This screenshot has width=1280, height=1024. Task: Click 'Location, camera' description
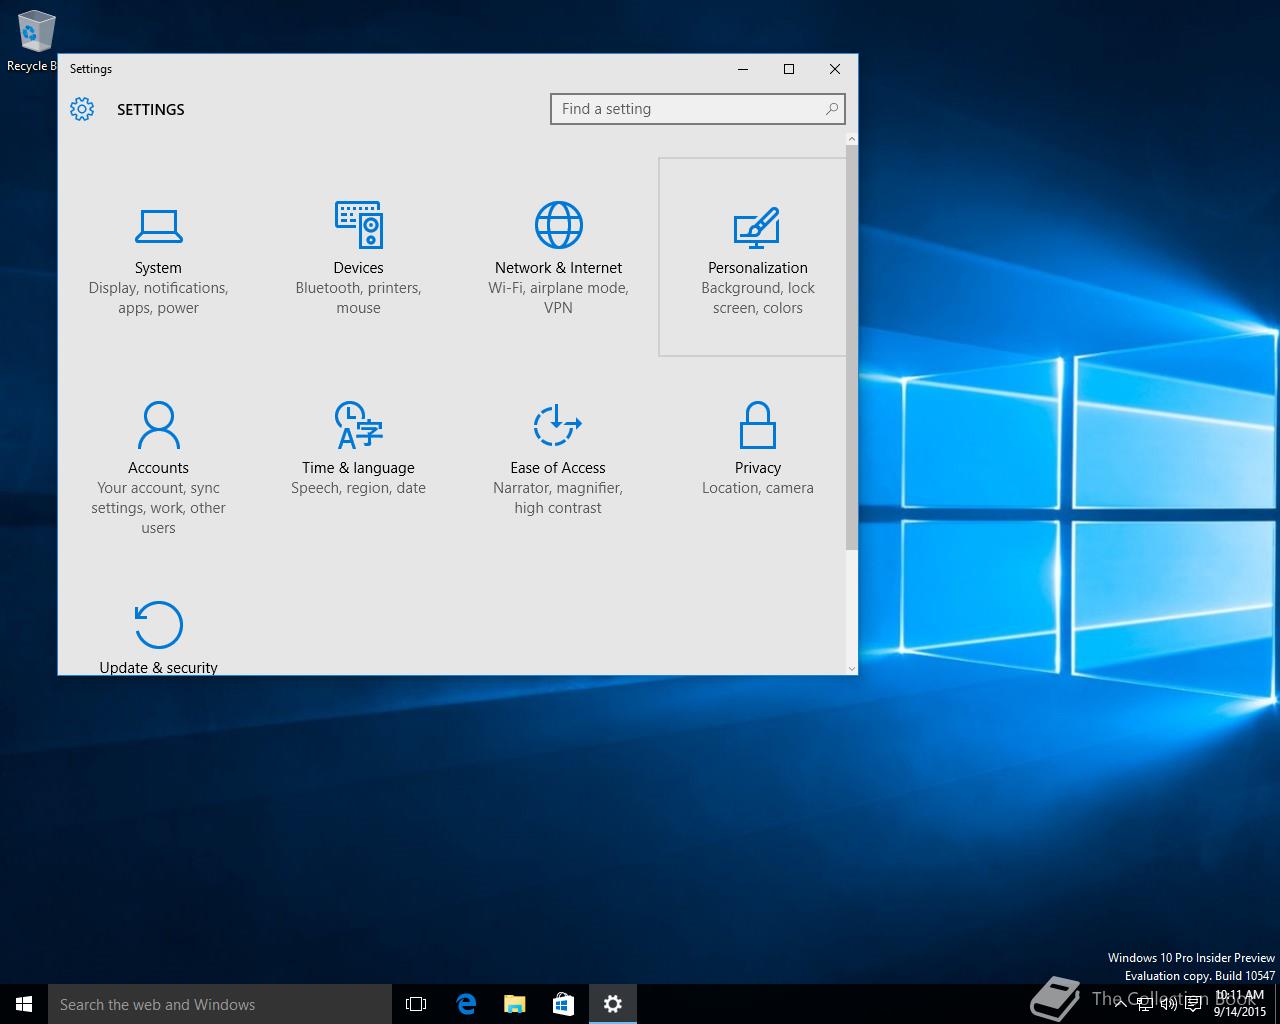click(757, 488)
